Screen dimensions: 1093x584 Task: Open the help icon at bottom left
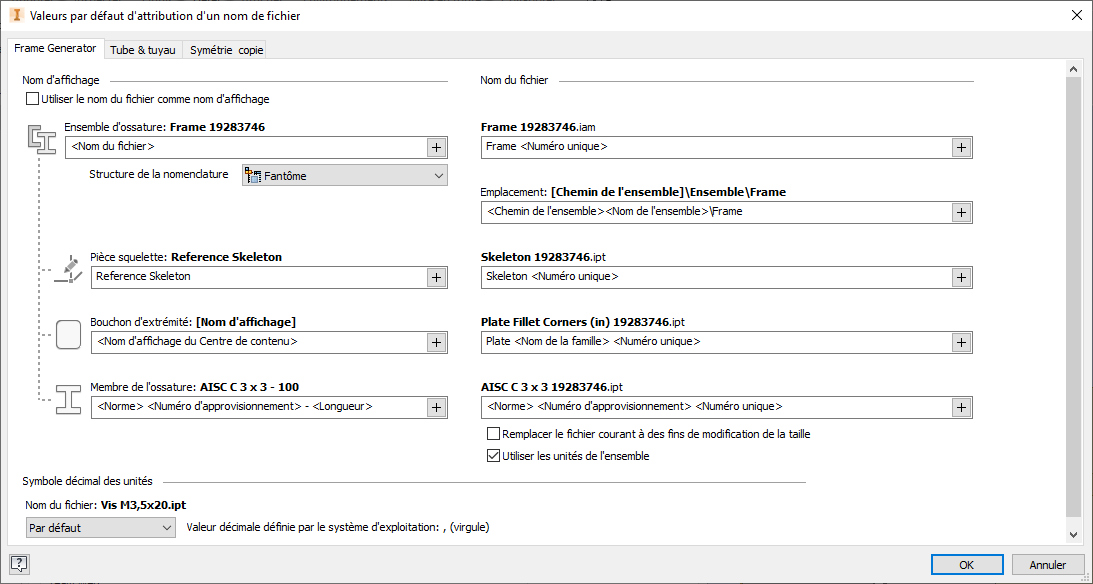click(19, 564)
